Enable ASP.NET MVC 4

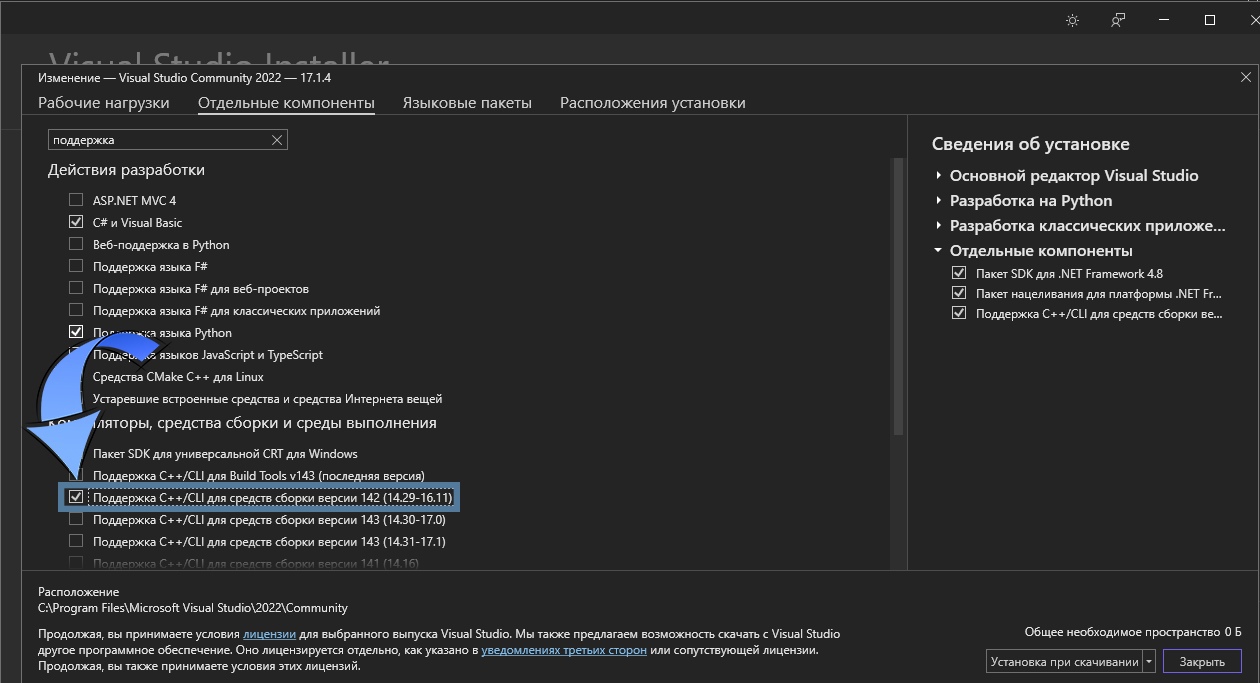coord(76,199)
